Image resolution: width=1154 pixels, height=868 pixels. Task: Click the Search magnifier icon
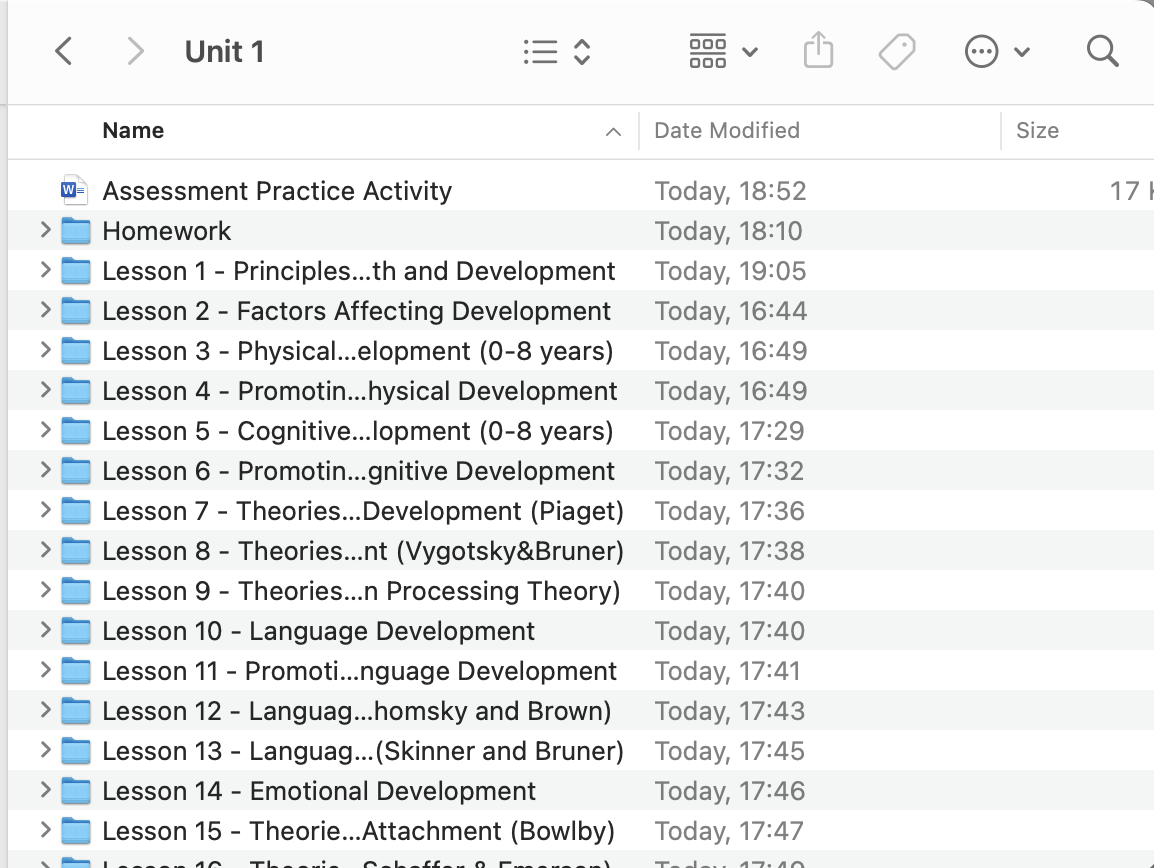pyautogui.click(x=1102, y=52)
